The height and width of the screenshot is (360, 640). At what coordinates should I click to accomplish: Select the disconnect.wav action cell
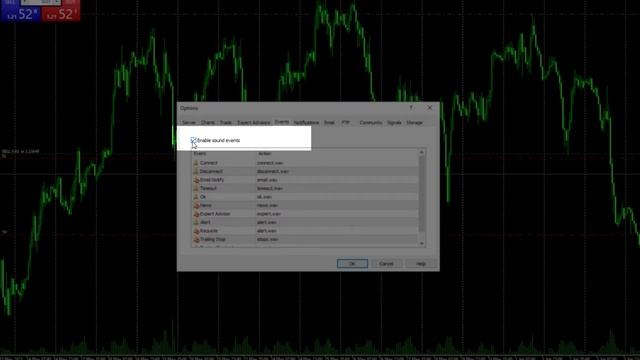pyautogui.click(x=273, y=171)
